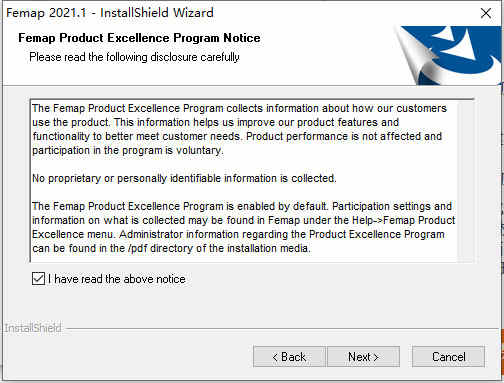Click the disclosure text box scrollbar track
504x383 pixels.
pos(465,181)
